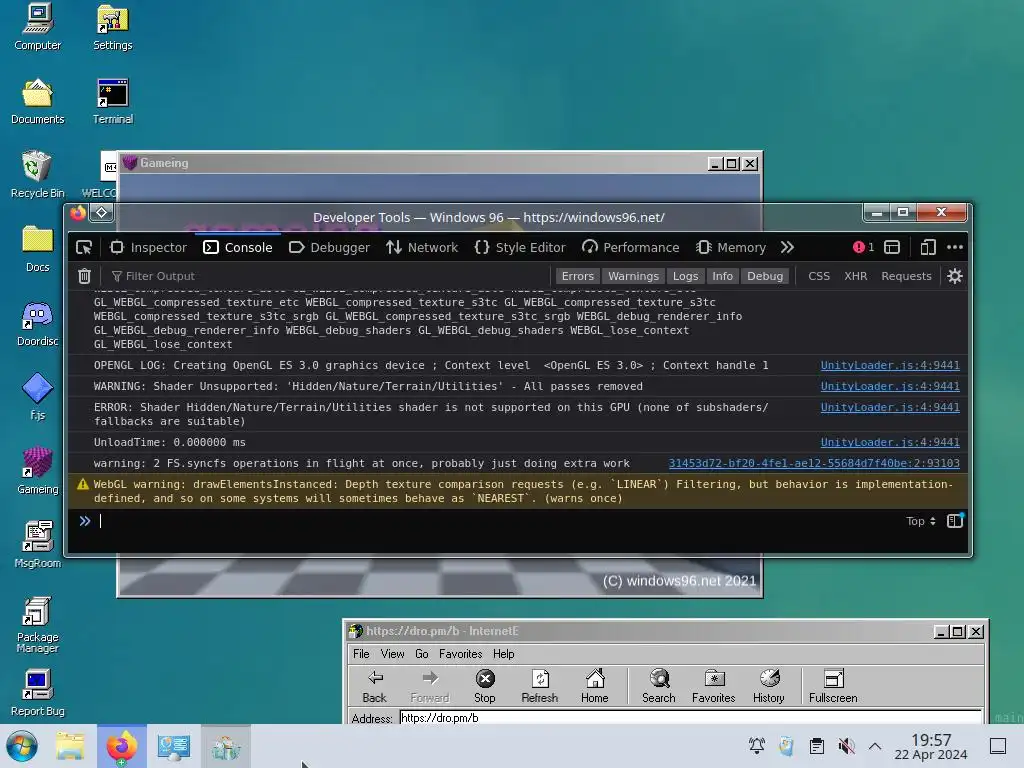Screen dimensions: 1024x768
Task: Toggle the Warnings console filter
Action: 633,276
